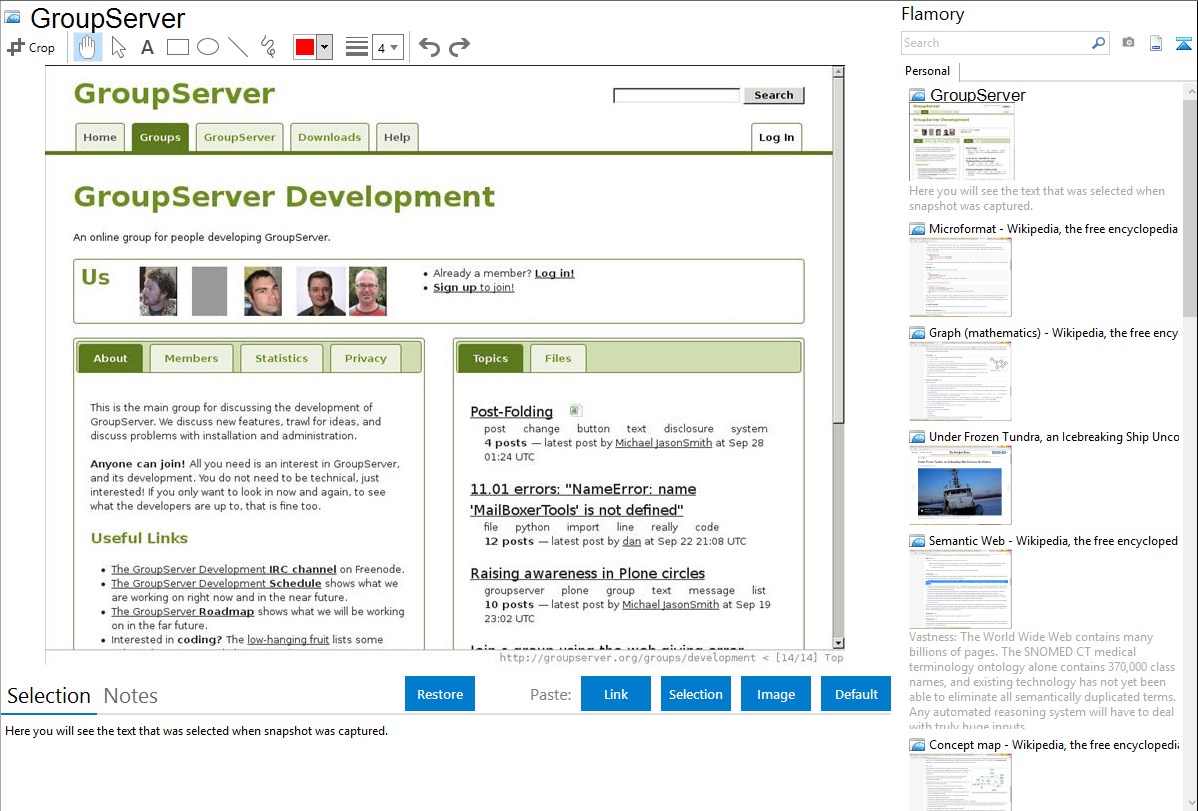Click the line thickness icon
This screenshot has width=1198, height=811.
pyautogui.click(x=356, y=47)
